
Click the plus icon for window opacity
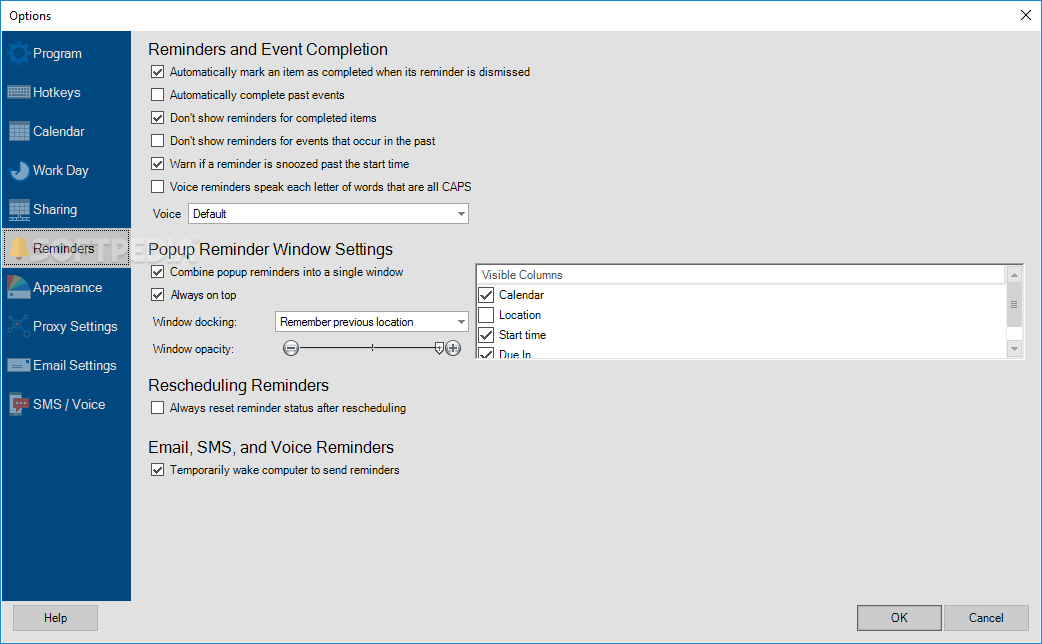click(x=453, y=348)
